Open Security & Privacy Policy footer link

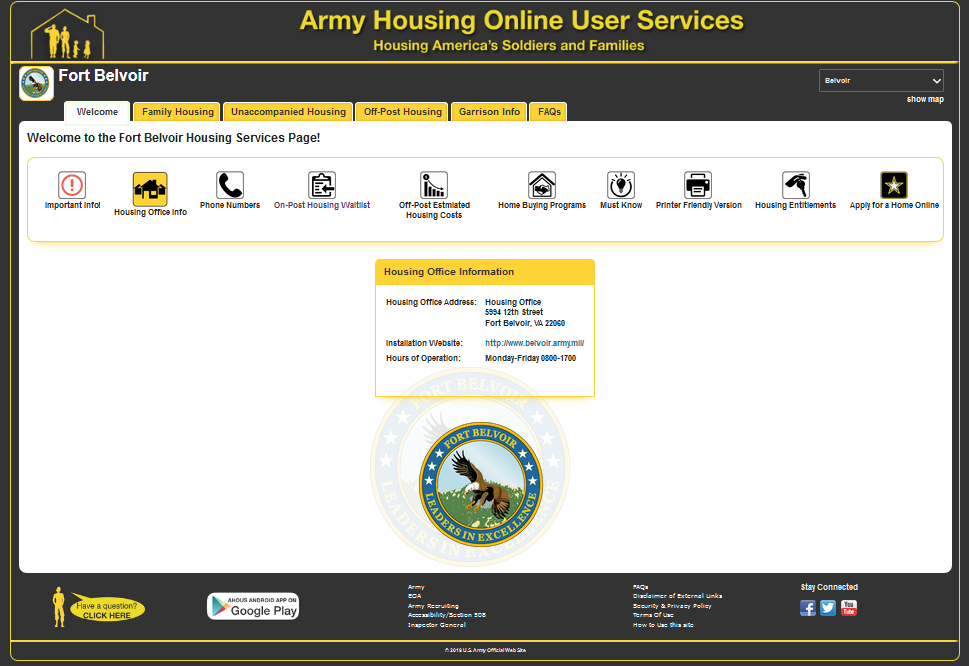coord(672,606)
